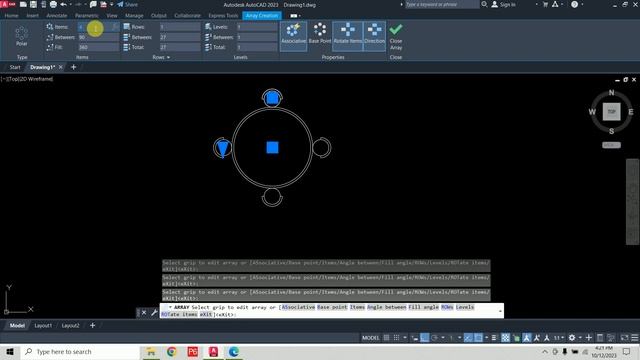Click the Fill angle input field
The image size is (640, 360).
98,47
